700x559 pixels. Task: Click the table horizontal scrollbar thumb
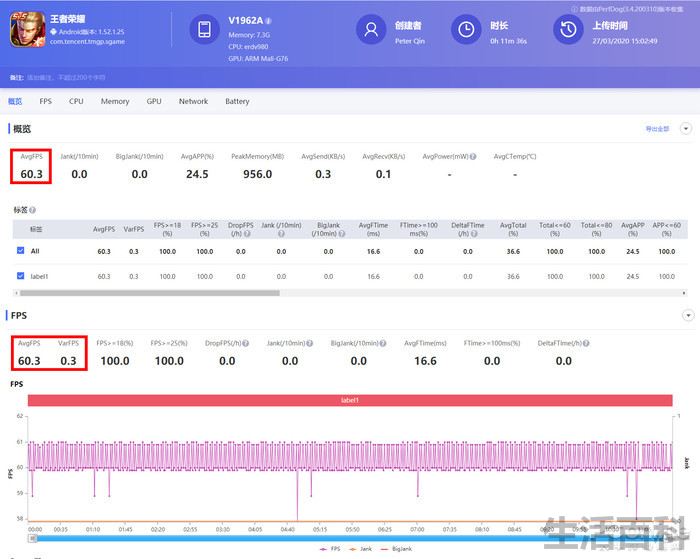coord(150,293)
